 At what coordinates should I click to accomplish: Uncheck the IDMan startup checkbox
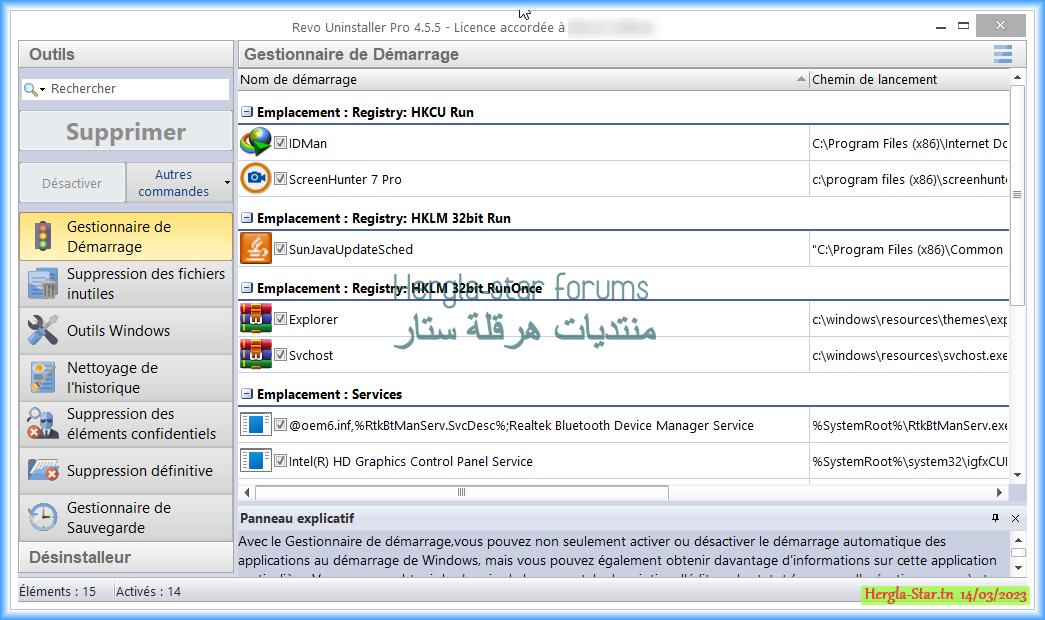[281, 143]
